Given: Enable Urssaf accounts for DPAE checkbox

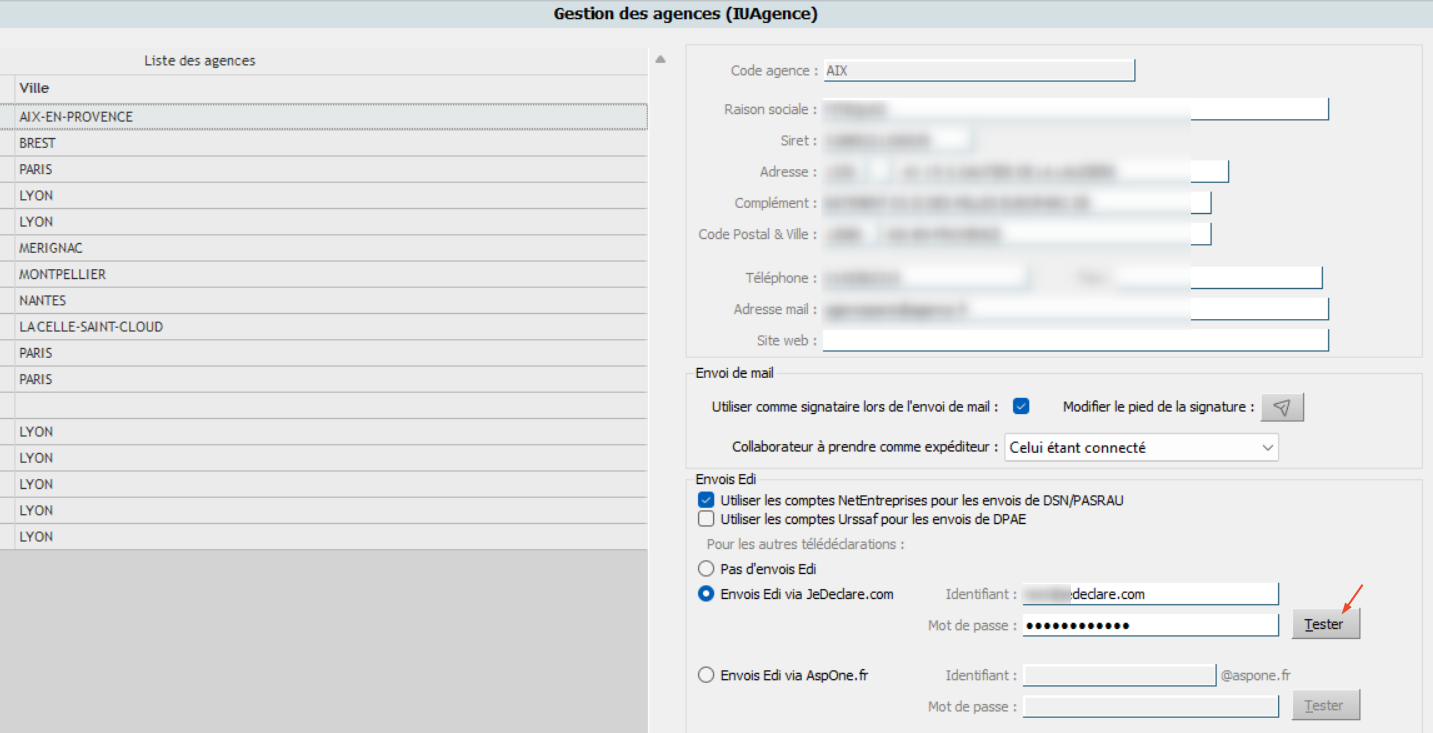Looking at the screenshot, I should tap(706, 519).
